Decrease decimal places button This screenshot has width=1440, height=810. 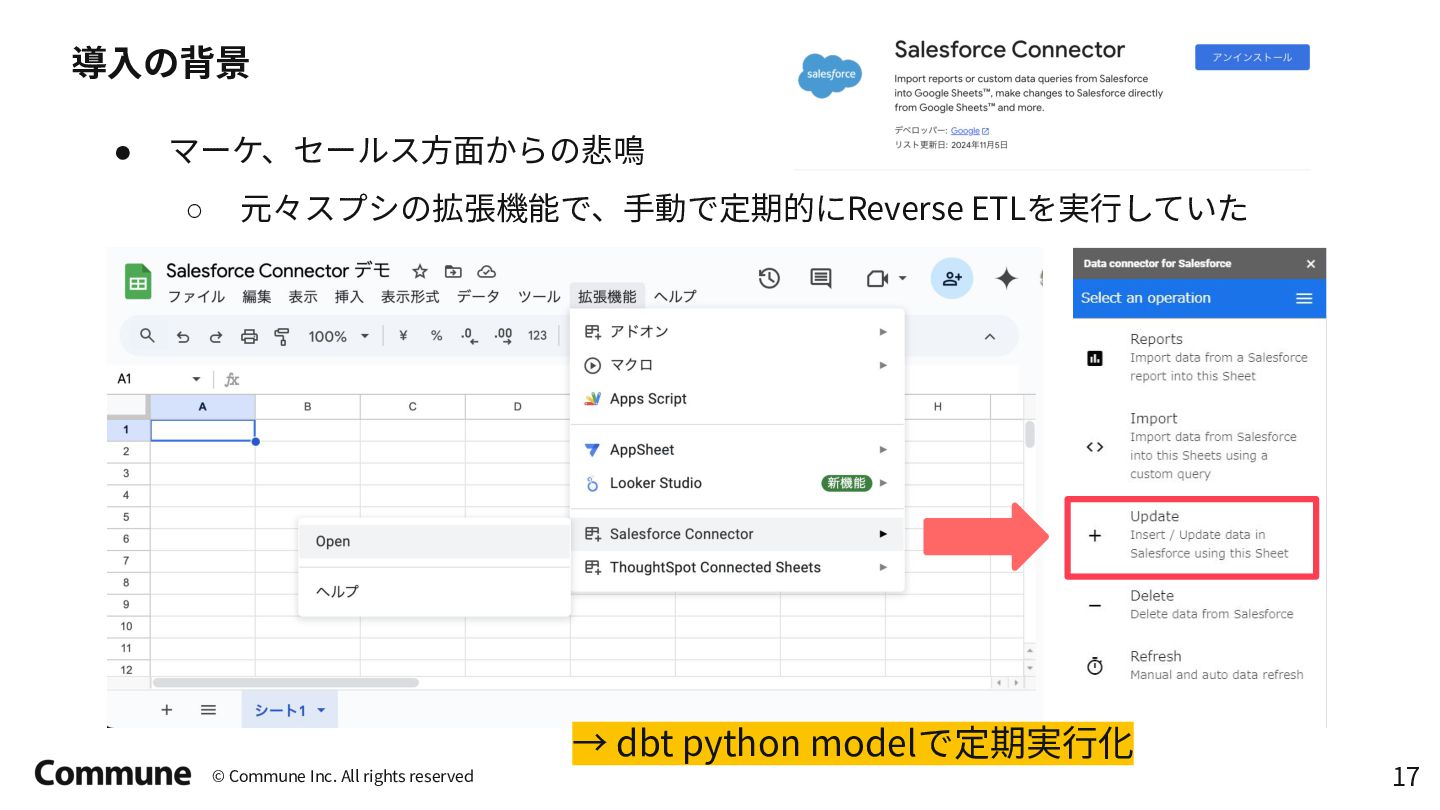tap(469, 336)
